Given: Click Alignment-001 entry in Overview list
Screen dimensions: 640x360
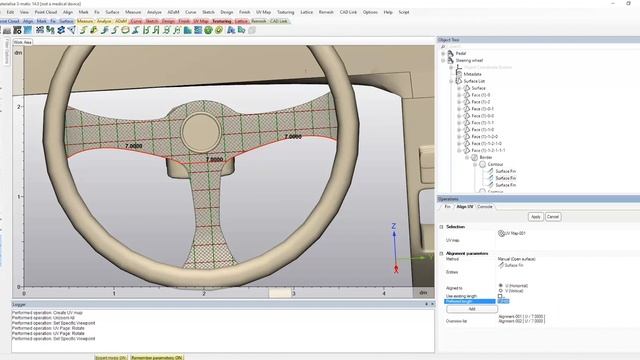Looking at the screenshot, I should tap(521, 317).
